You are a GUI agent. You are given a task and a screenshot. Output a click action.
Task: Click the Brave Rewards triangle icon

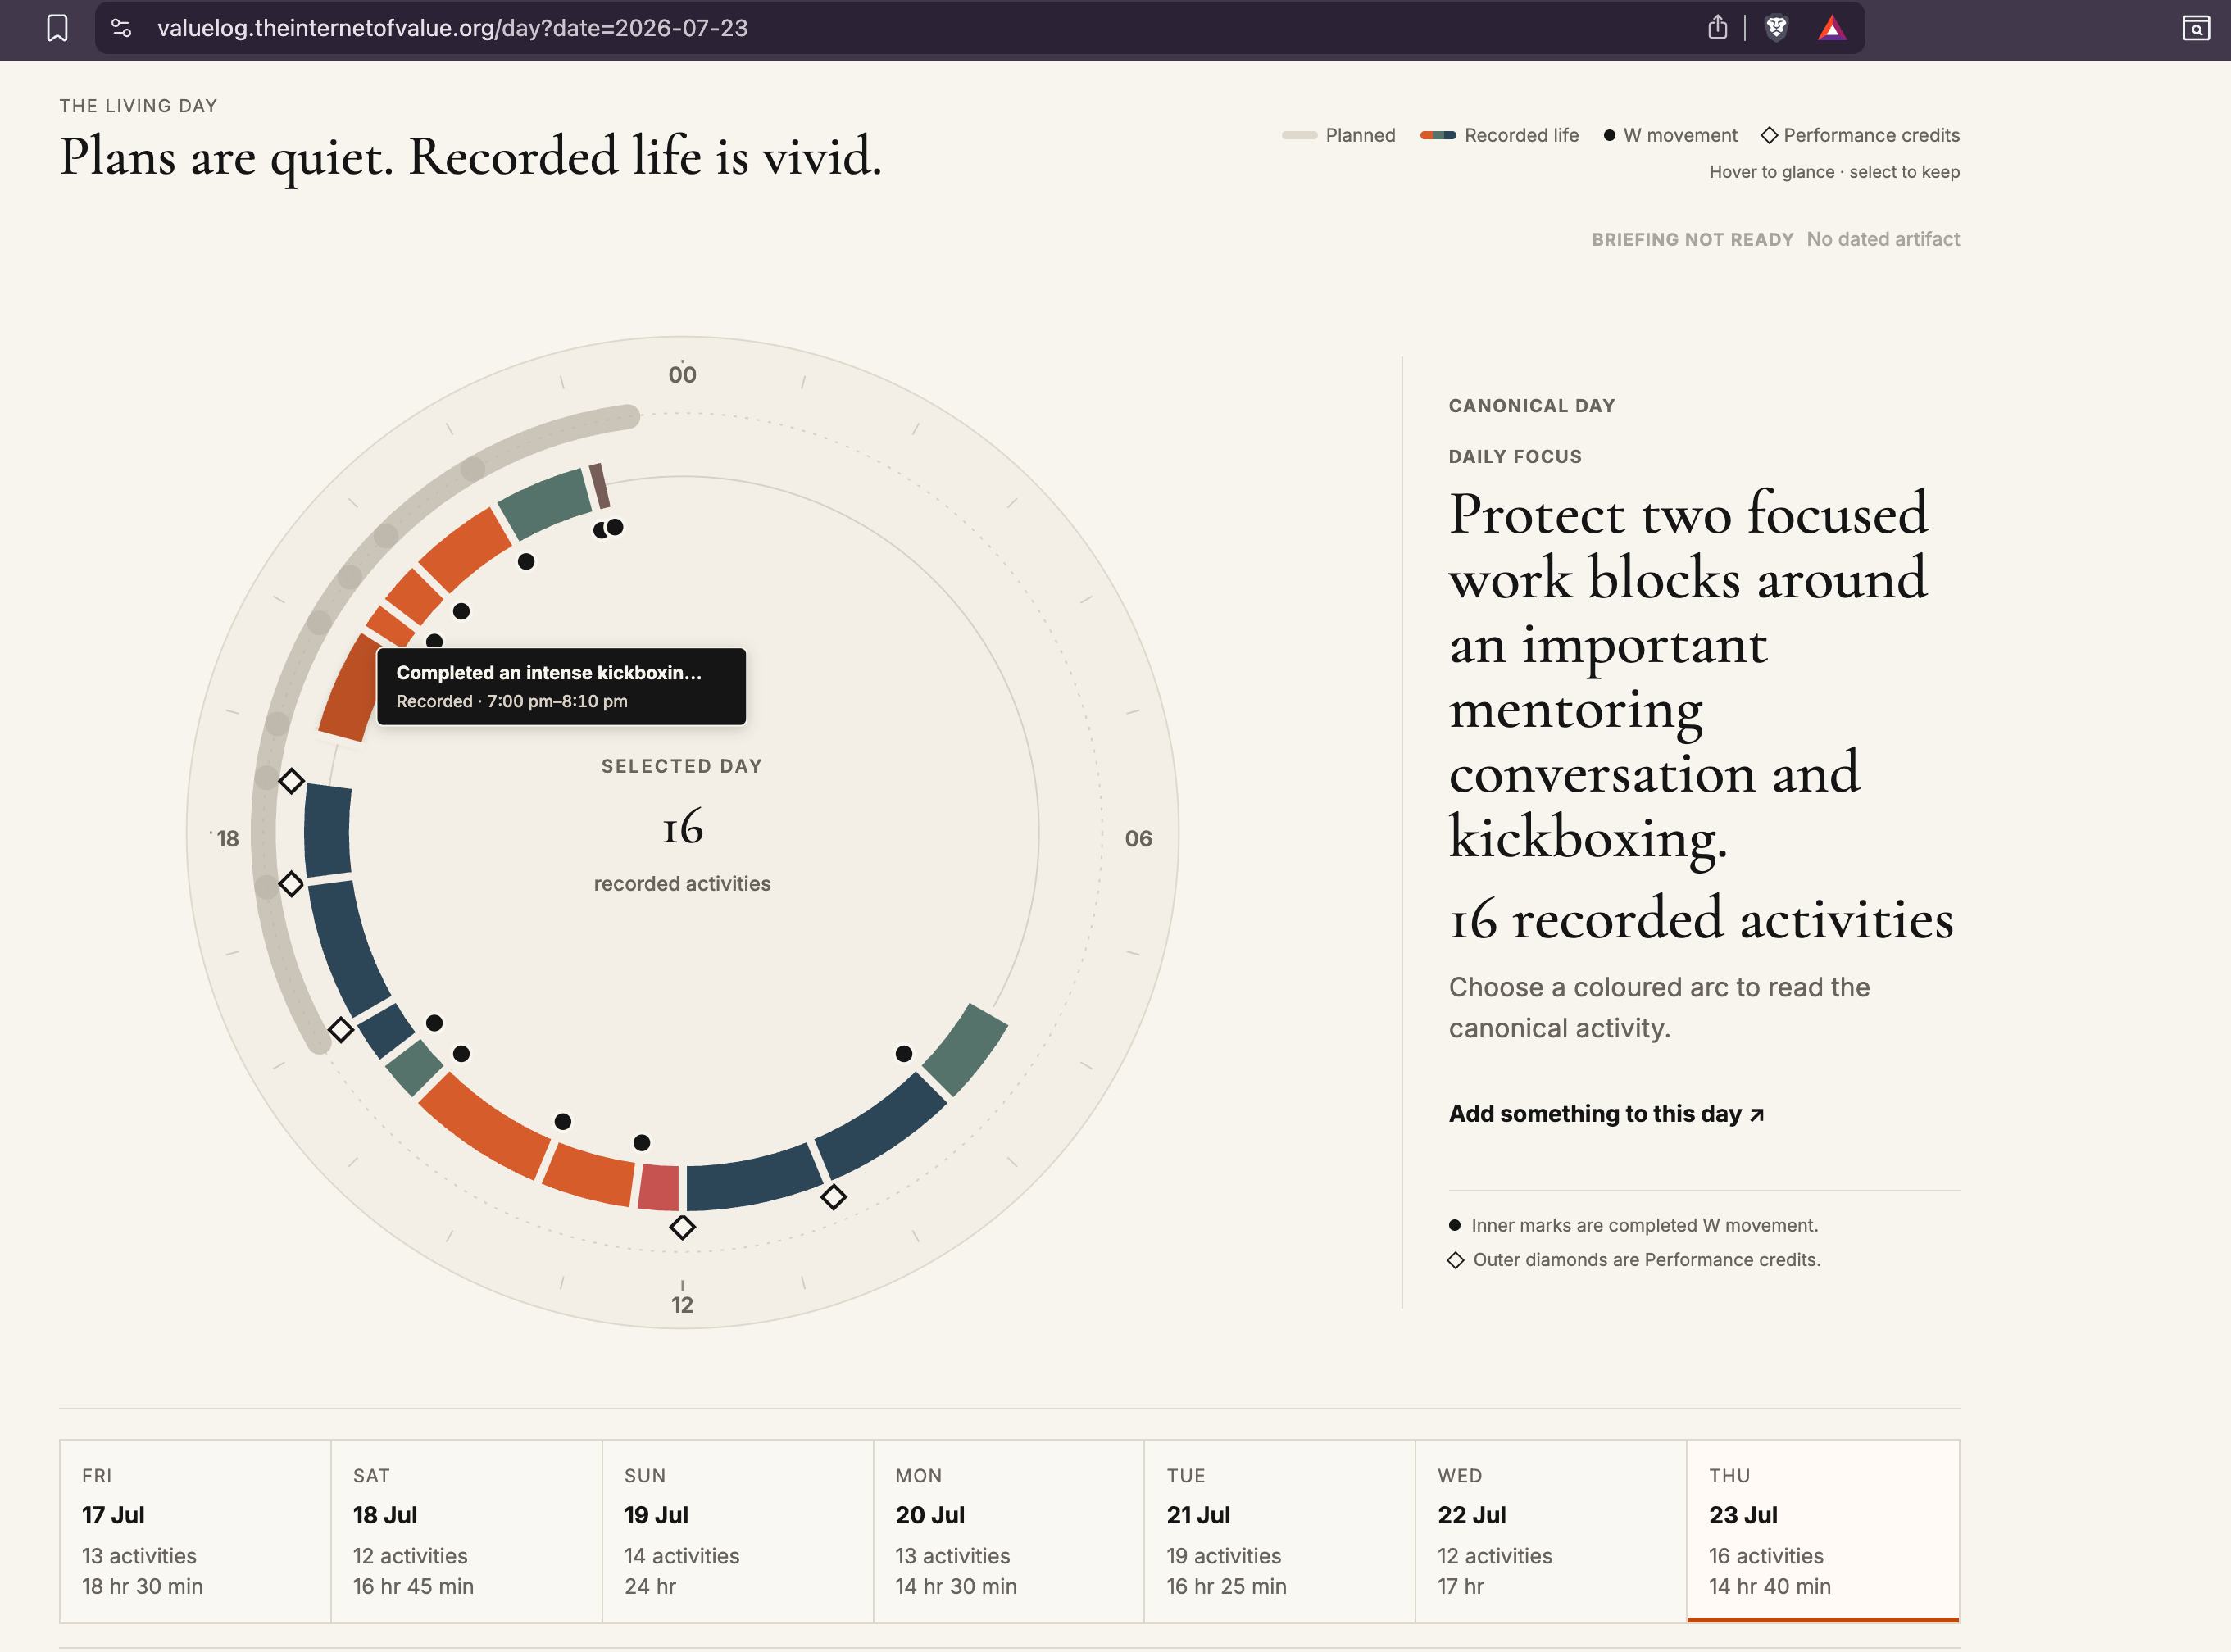click(x=1831, y=28)
